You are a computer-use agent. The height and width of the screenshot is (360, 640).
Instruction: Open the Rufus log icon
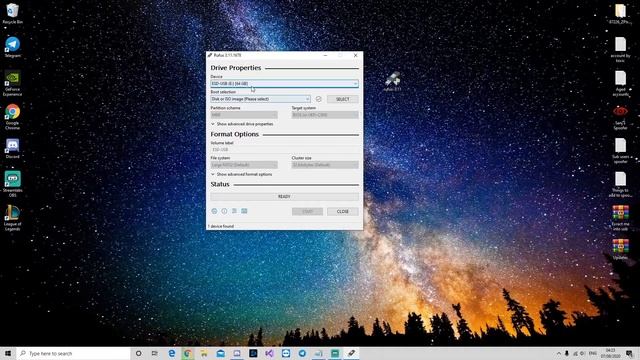(x=244, y=211)
